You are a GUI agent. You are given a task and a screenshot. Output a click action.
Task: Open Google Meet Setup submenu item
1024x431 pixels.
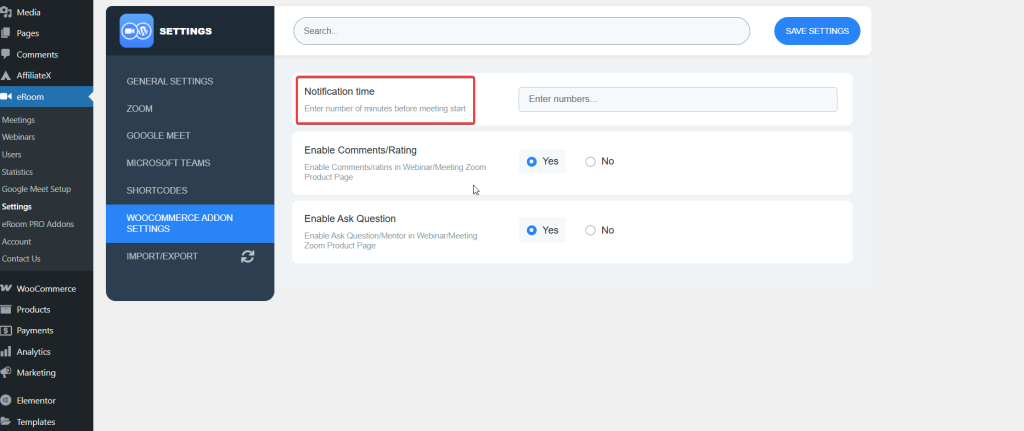[x=37, y=189]
